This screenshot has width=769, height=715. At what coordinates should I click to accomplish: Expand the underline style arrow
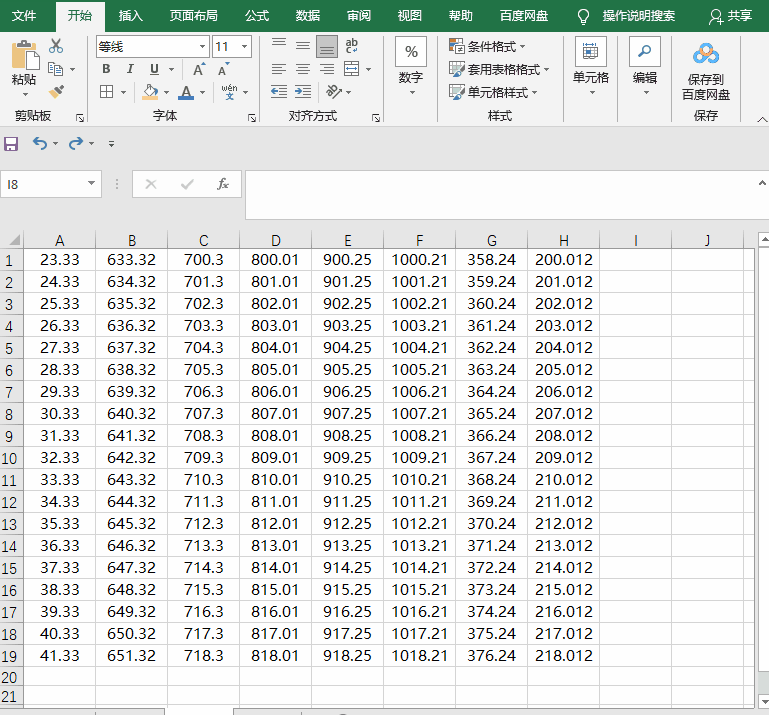click(x=171, y=69)
